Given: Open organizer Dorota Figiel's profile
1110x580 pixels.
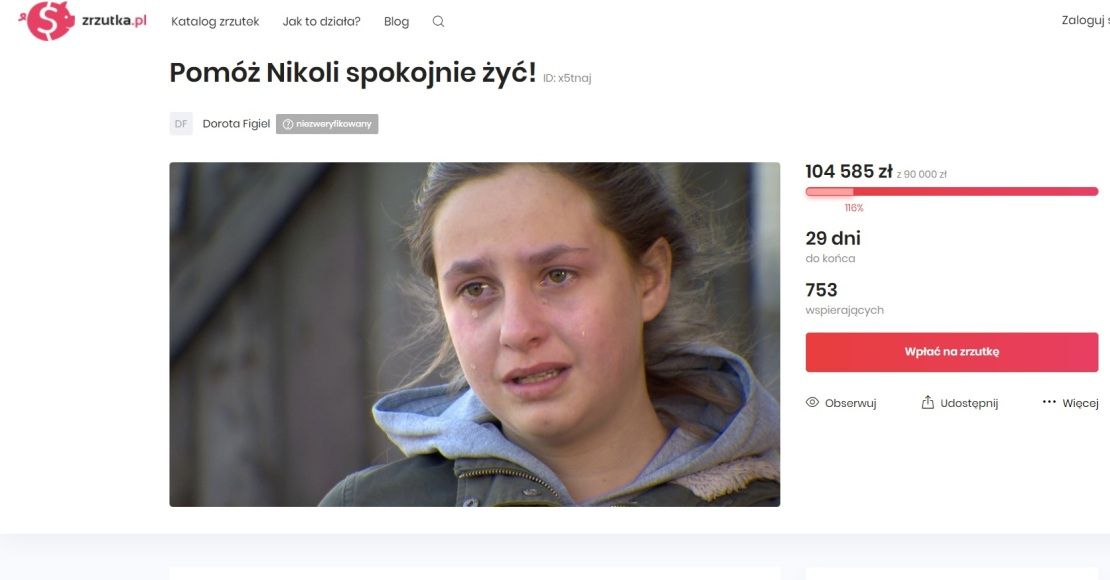Looking at the screenshot, I should click(x=236, y=124).
